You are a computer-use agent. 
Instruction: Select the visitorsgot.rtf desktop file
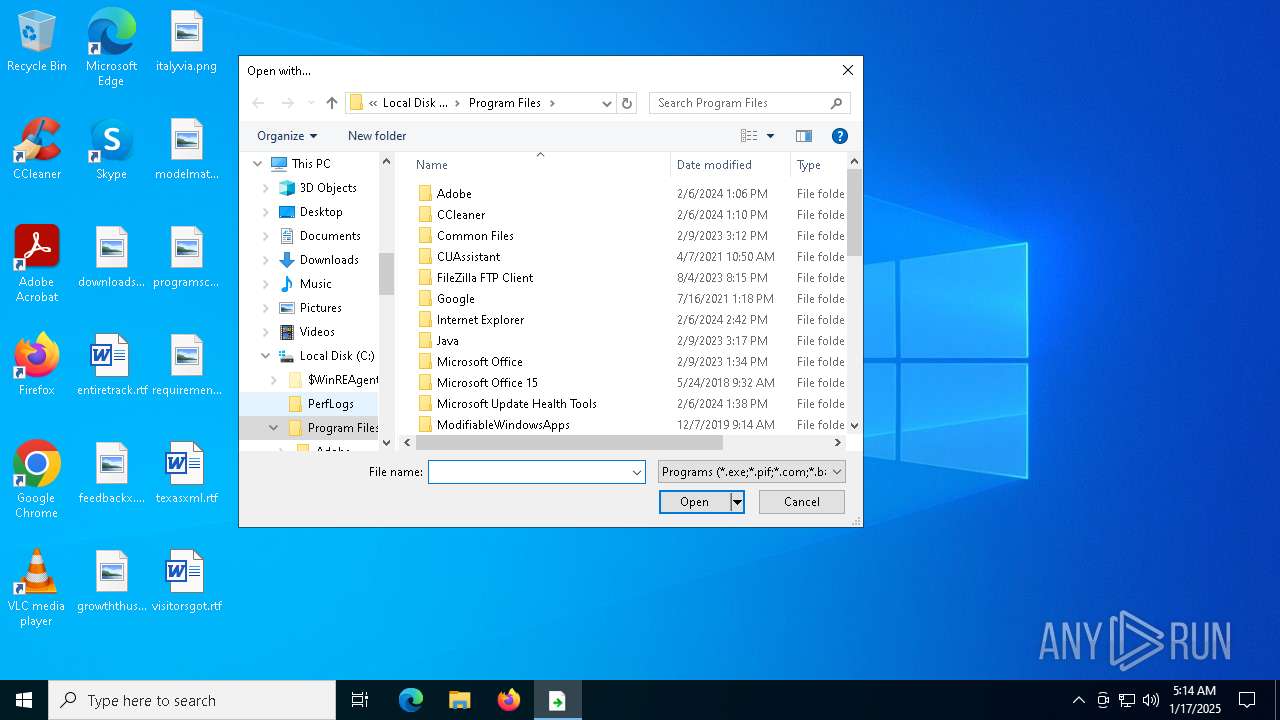click(186, 581)
